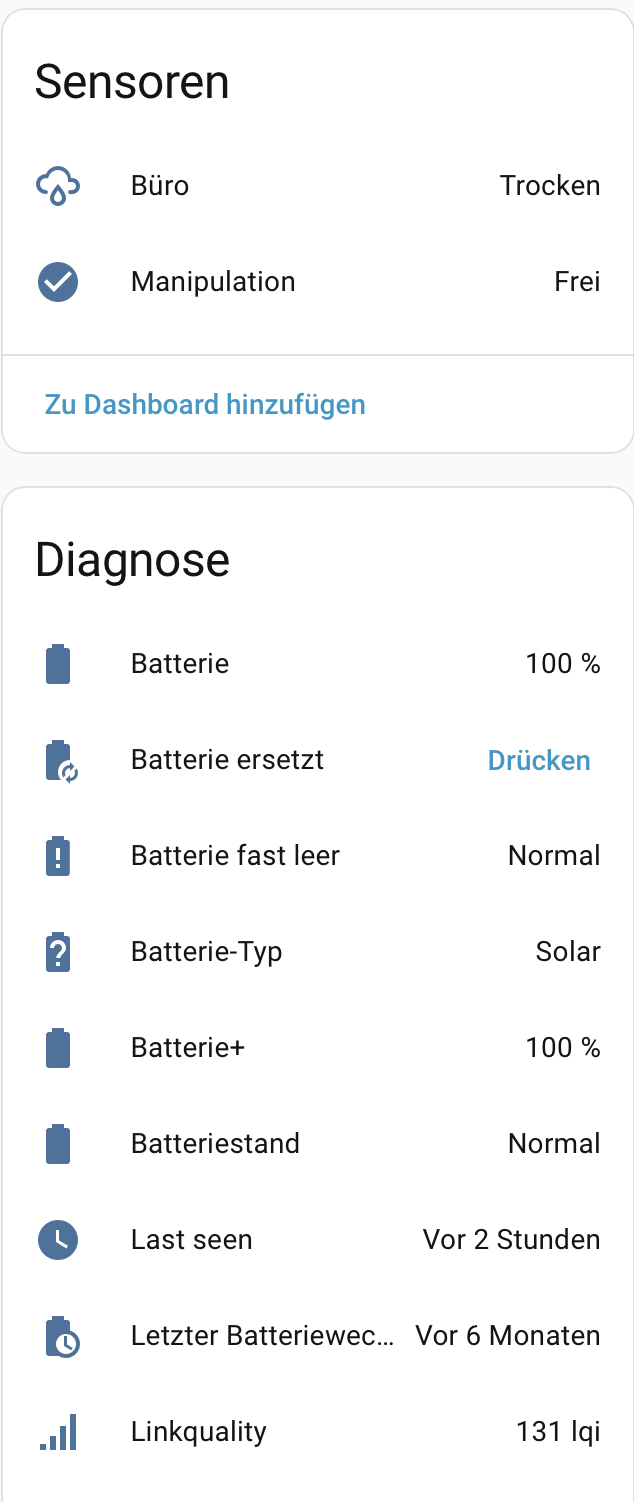Click the Batterie+ battery icon
This screenshot has width=634, height=1502.
coord(58,1048)
